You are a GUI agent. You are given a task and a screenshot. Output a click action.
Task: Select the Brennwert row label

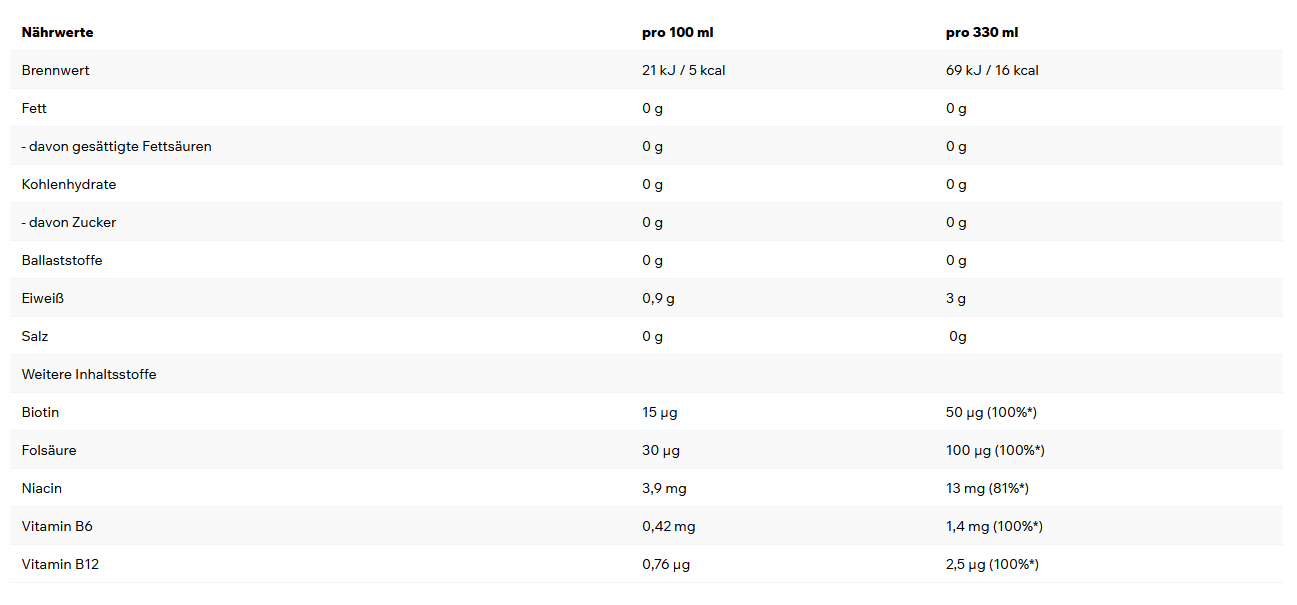point(55,71)
